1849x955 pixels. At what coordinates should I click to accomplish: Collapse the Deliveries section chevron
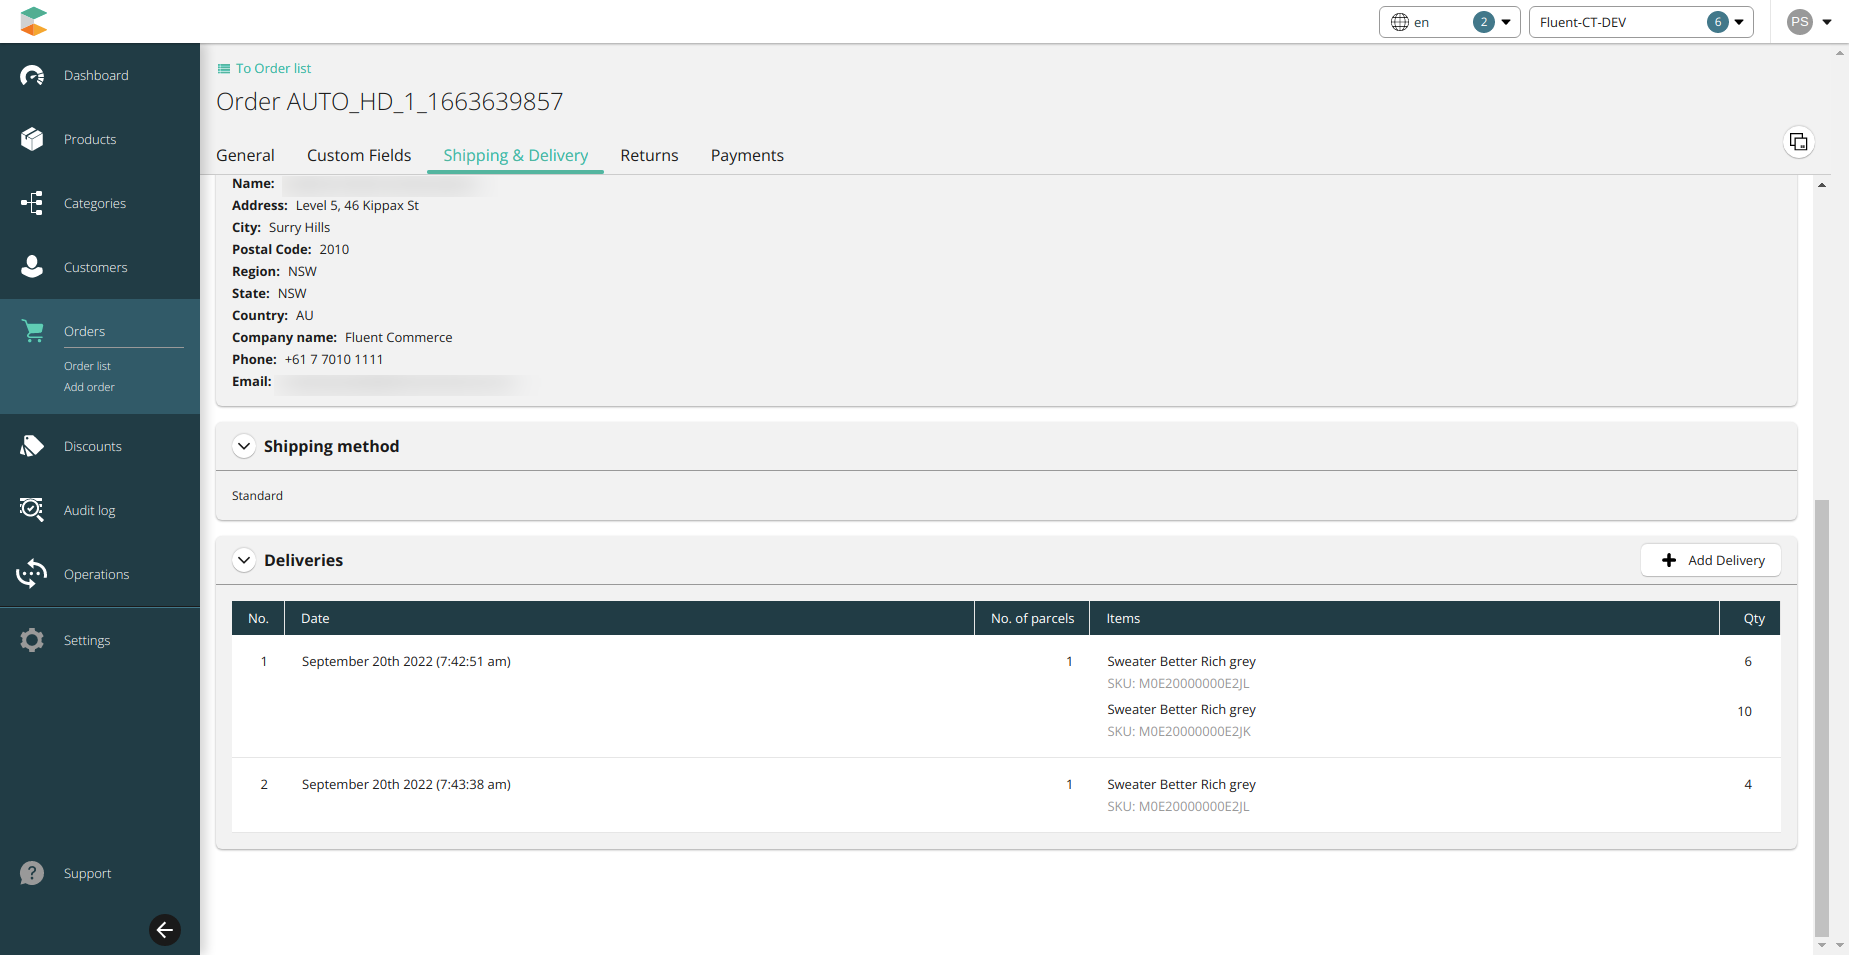(244, 560)
